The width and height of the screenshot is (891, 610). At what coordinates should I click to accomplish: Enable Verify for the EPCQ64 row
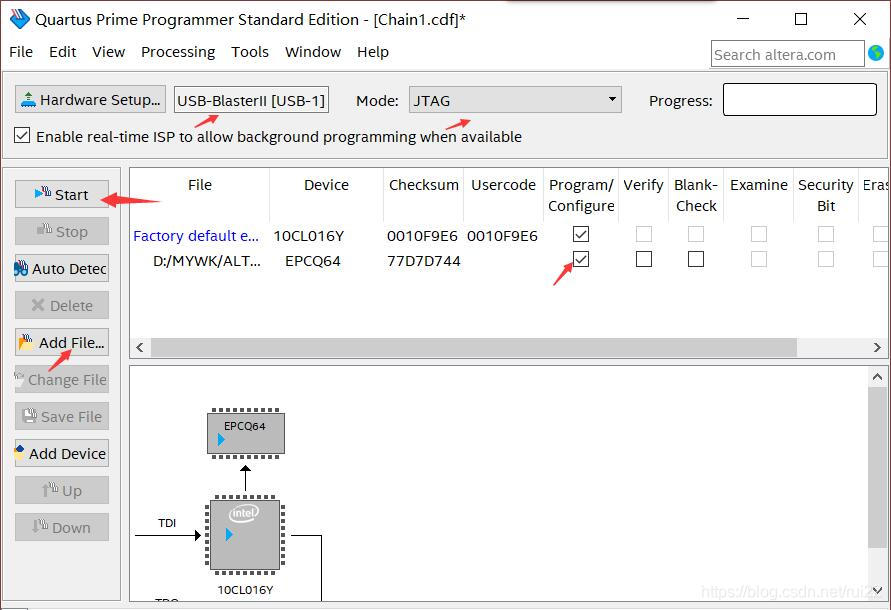(x=643, y=259)
